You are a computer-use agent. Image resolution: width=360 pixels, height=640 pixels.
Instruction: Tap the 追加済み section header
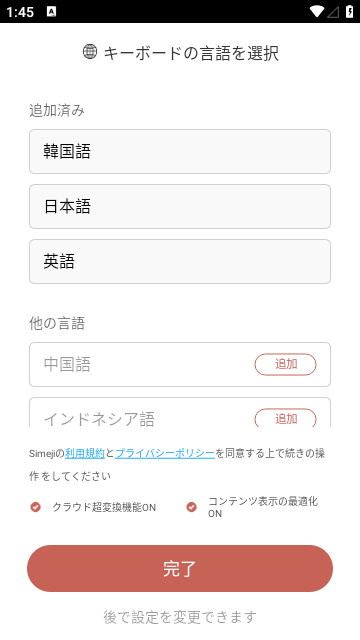click(57, 111)
